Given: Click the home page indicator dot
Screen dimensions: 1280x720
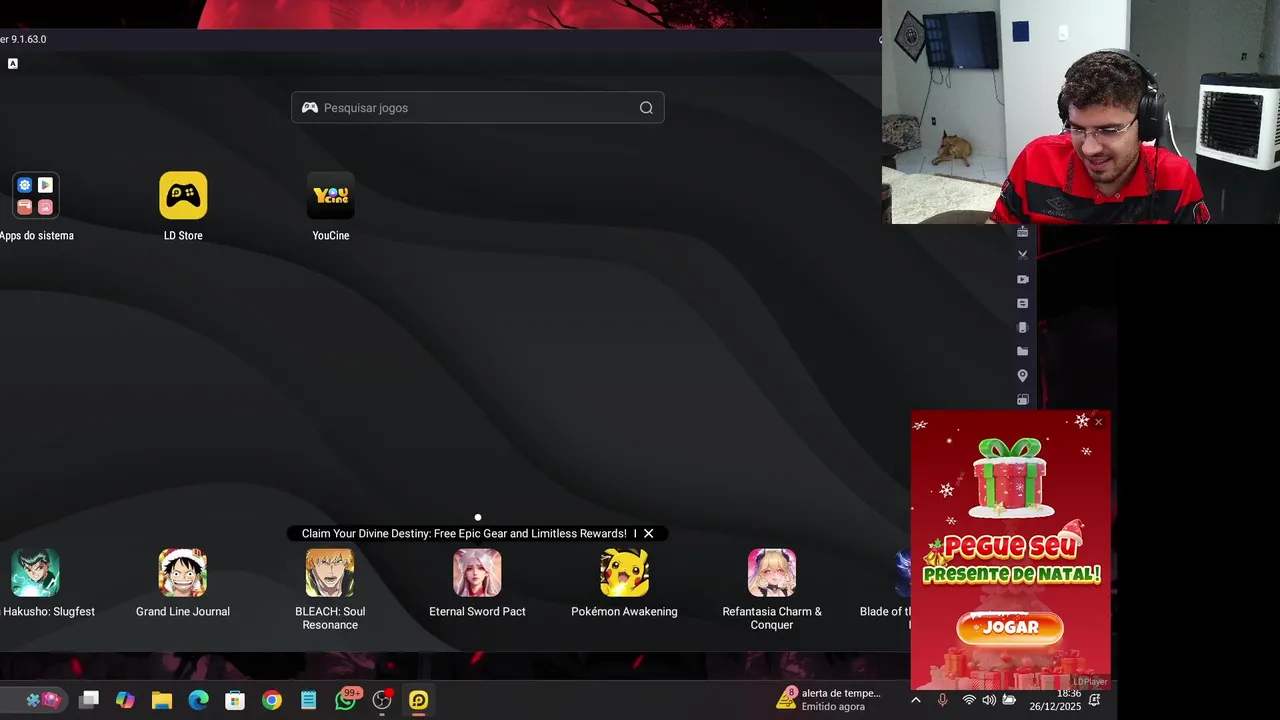Looking at the screenshot, I should point(478,517).
